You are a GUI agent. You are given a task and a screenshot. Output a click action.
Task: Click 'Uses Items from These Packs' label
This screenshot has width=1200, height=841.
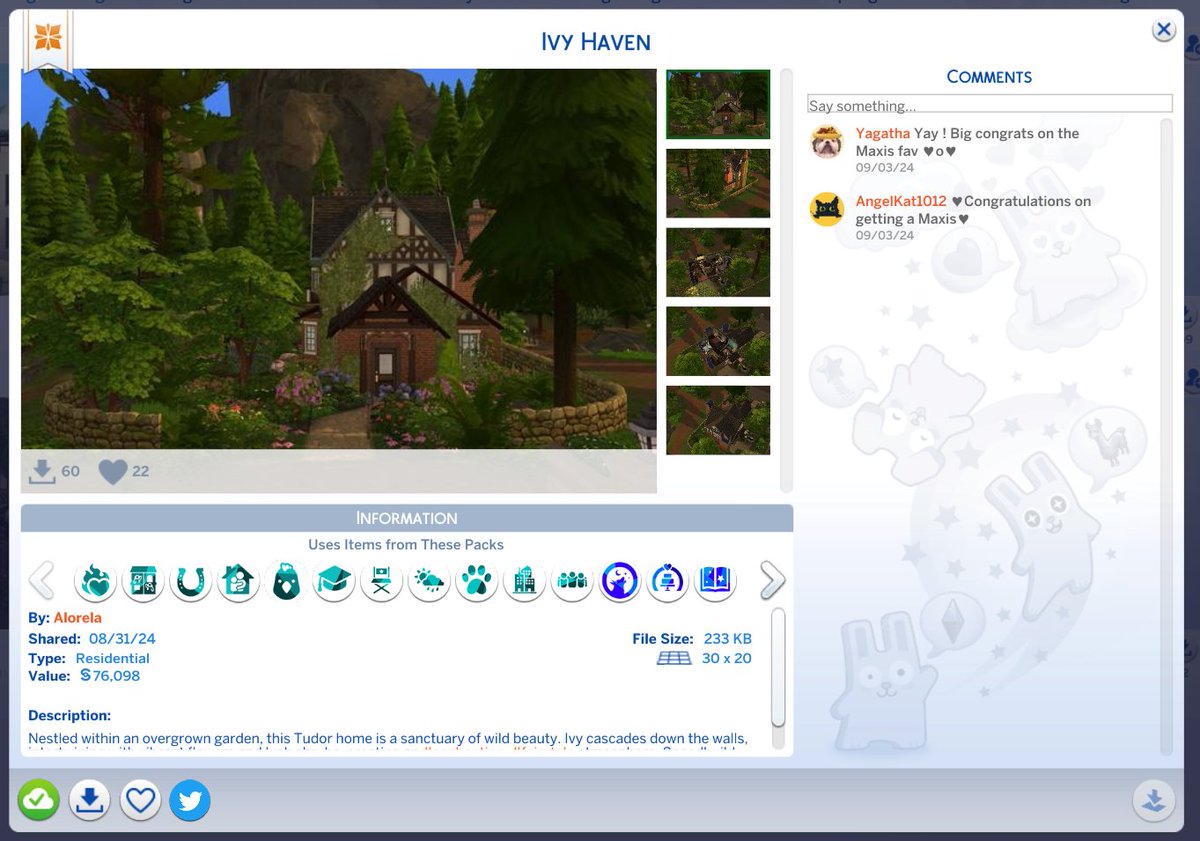[x=406, y=545]
